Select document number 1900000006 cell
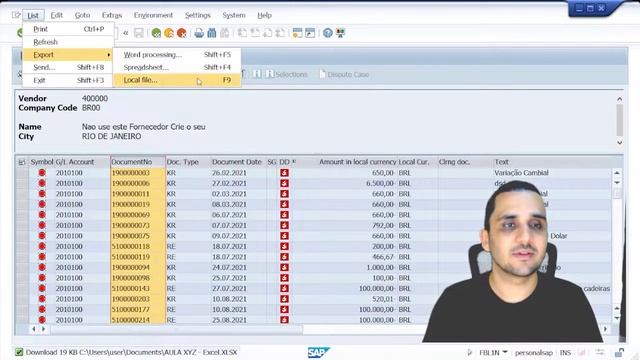Image resolution: width=640 pixels, height=360 pixels. 138,183
